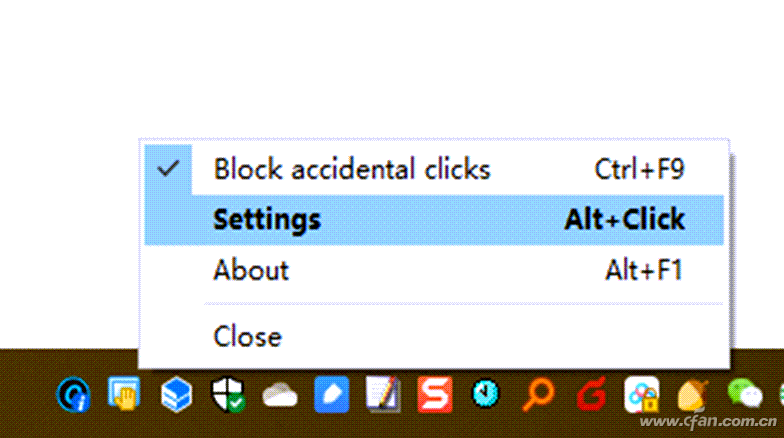The height and width of the screenshot is (438, 784).
Task: Click the hand-on-screen click blocker tray icon
Action: point(124,394)
